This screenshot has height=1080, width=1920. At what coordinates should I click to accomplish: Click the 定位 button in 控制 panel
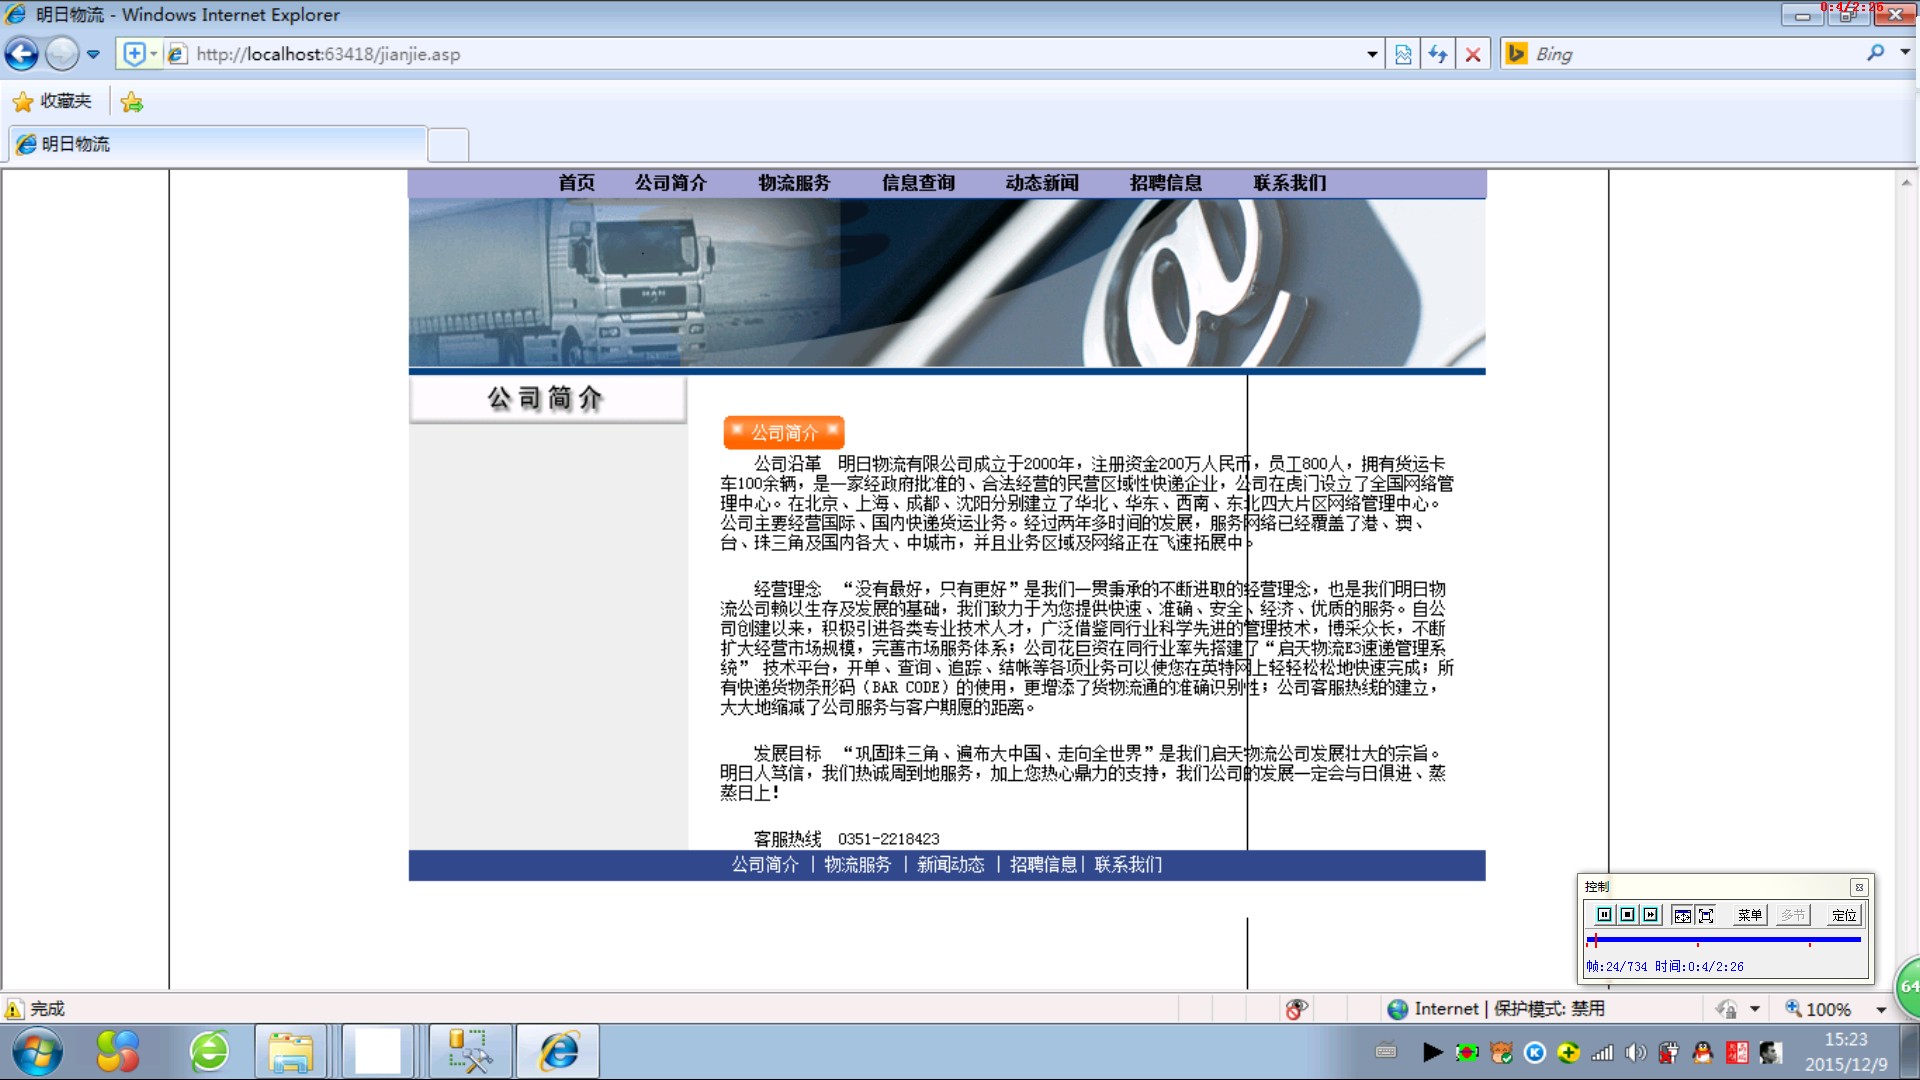(1844, 915)
